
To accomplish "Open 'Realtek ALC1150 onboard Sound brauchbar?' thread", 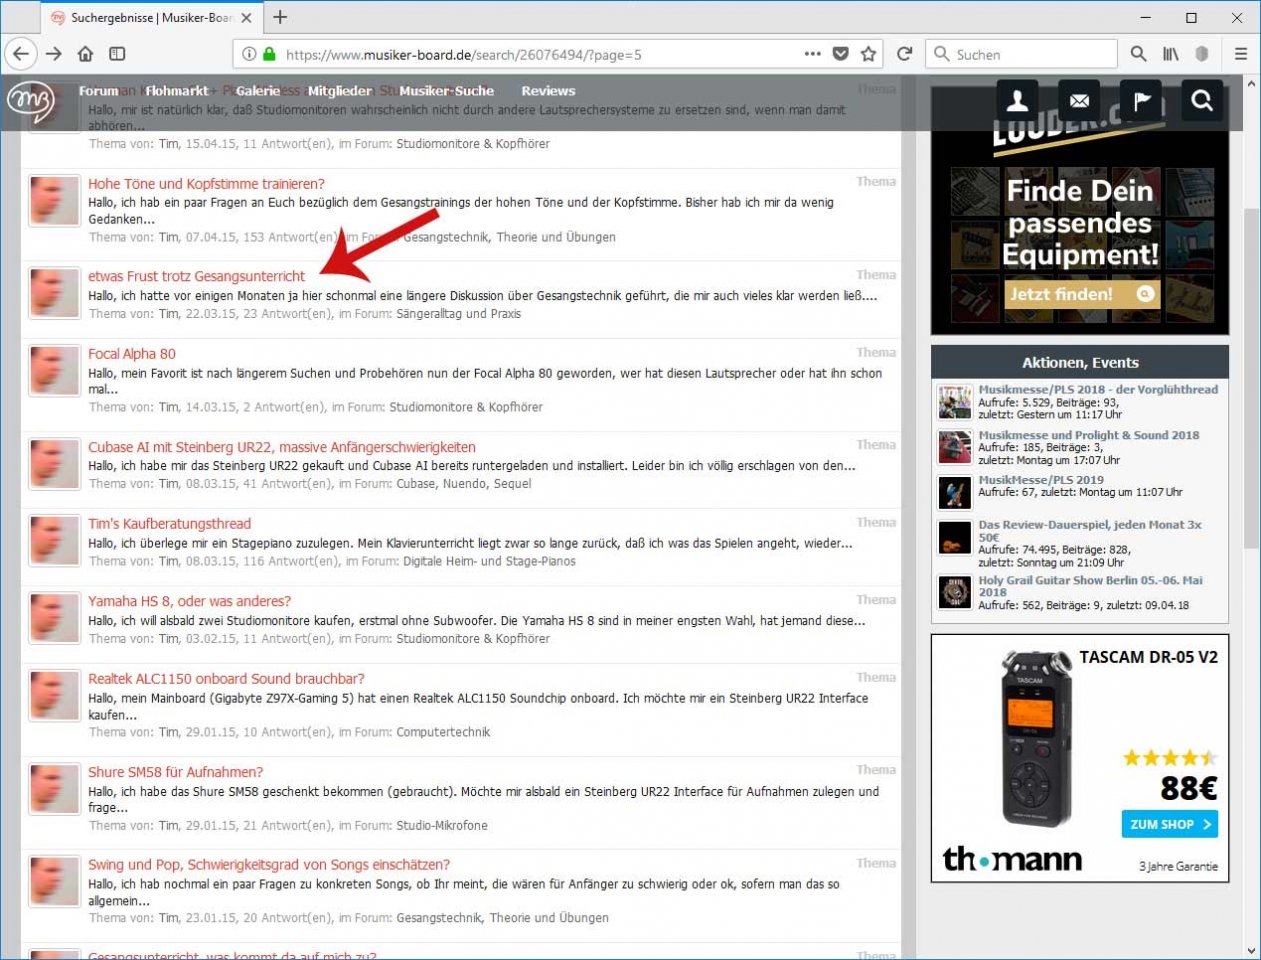I will 226,679.
